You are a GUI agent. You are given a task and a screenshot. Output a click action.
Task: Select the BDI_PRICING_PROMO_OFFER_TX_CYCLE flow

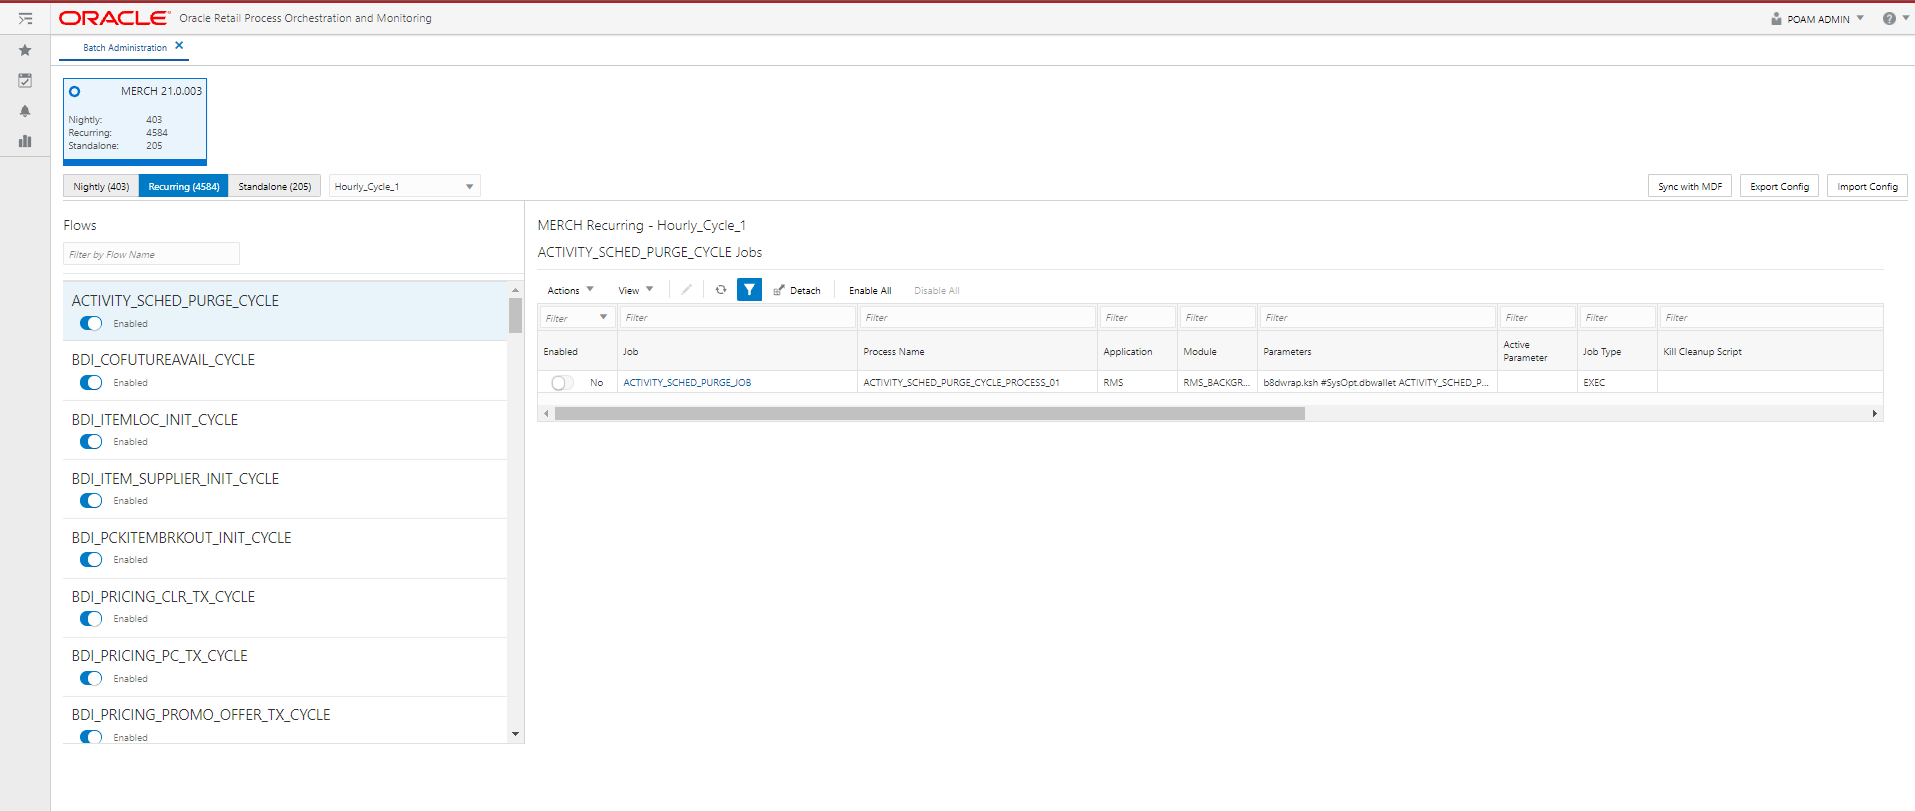[201, 715]
